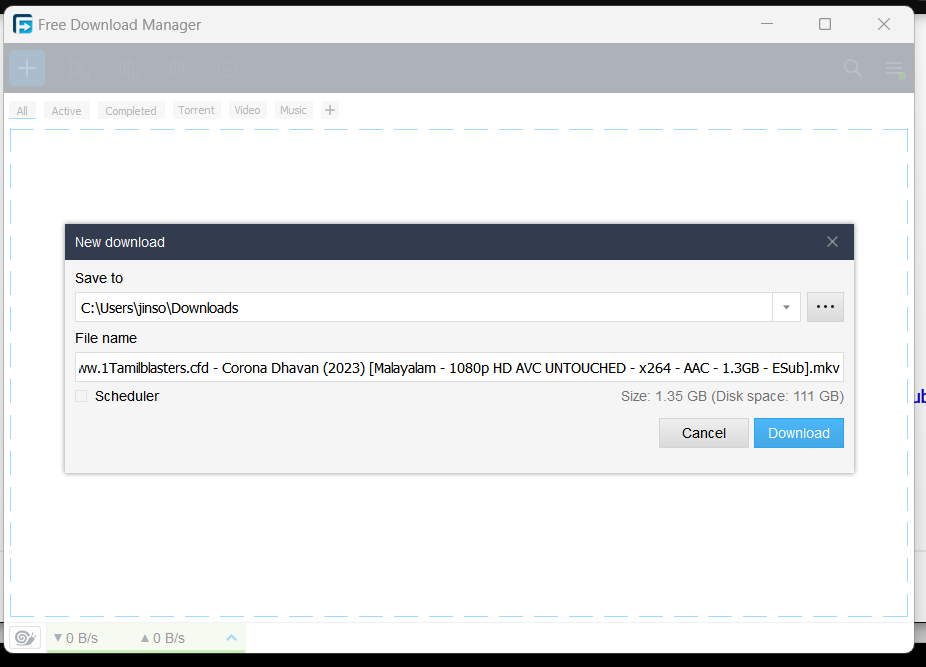Viewport: 926px width, 667px height.
Task: Add a new tag with the plus tab
Action: [330, 110]
